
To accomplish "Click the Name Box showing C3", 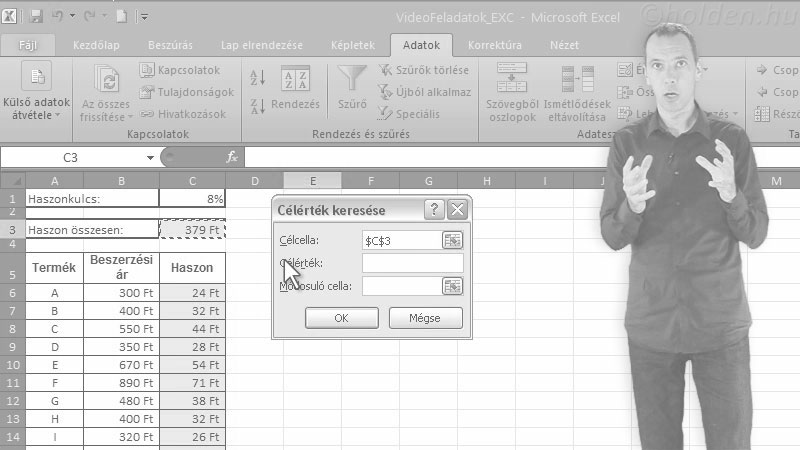I will 71,158.
